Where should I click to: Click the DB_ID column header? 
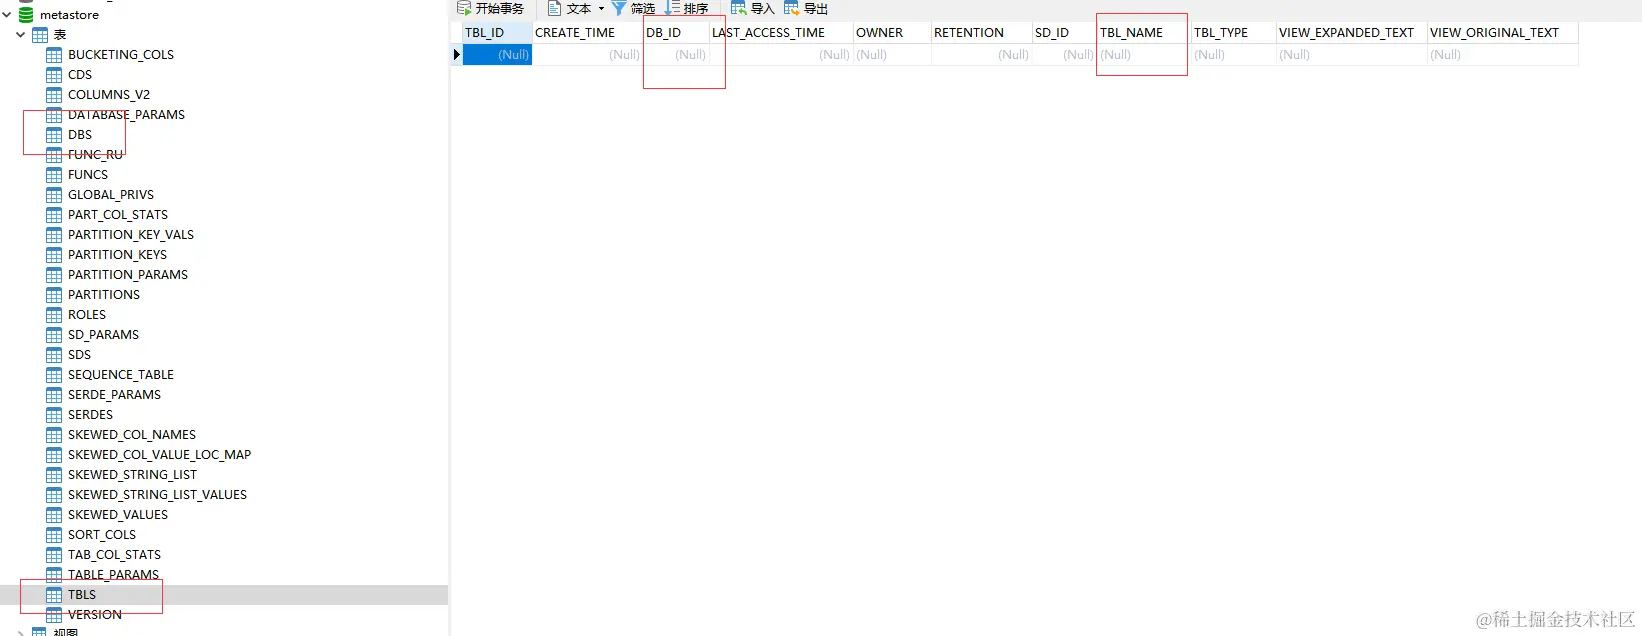676,33
